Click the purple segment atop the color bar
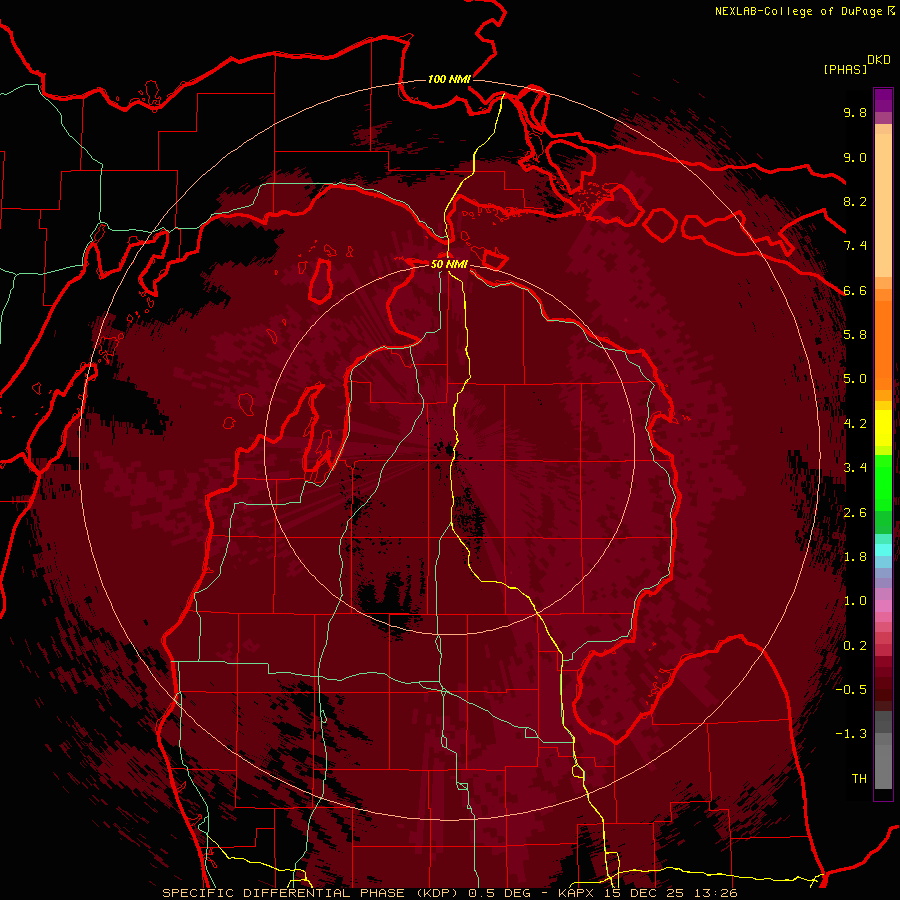Screen dimensions: 900x900 [x=883, y=100]
